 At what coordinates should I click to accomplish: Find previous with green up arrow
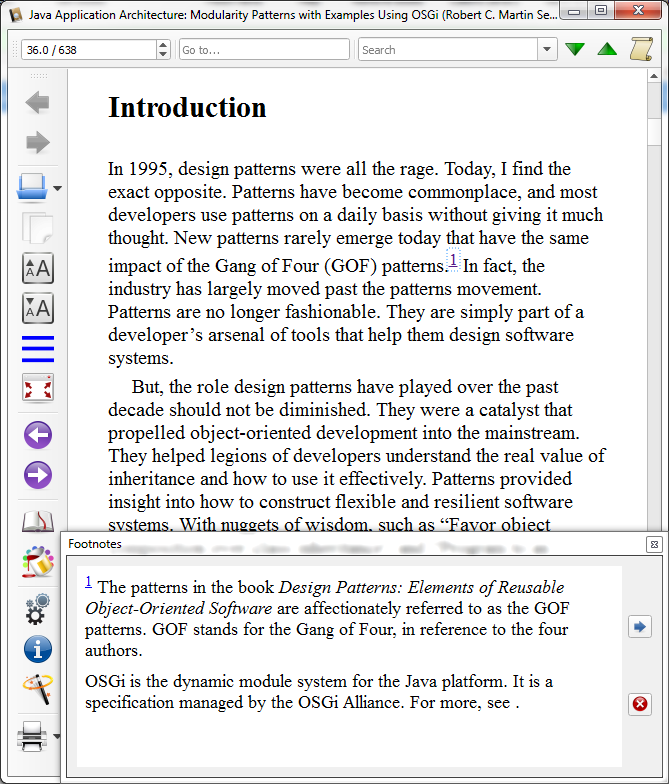tap(607, 49)
